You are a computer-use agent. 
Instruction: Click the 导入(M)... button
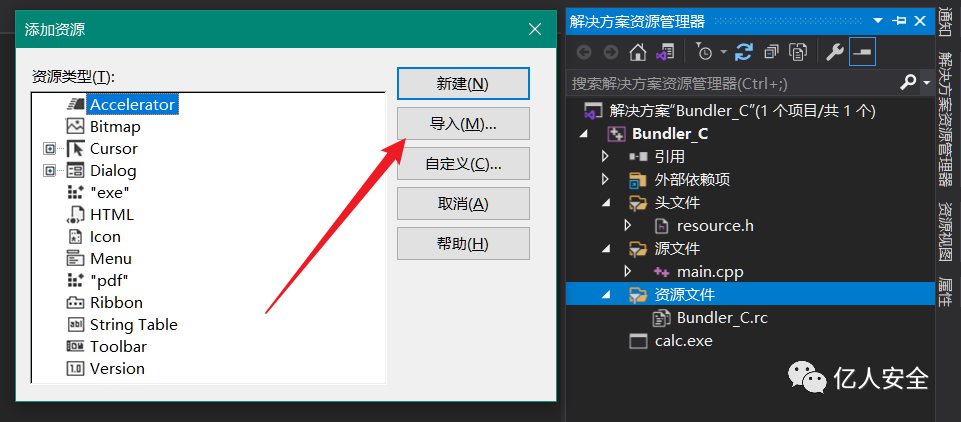[462, 123]
